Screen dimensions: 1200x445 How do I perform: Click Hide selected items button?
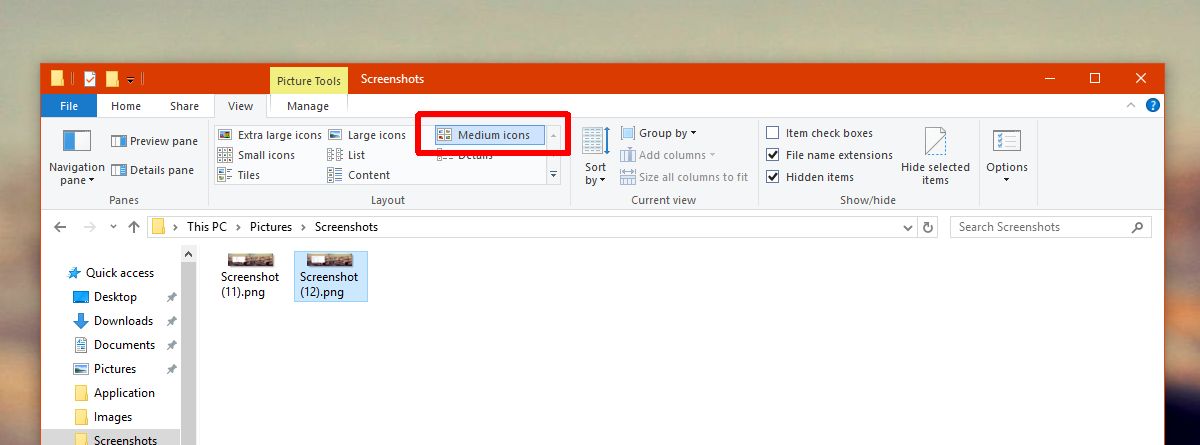(x=935, y=156)
